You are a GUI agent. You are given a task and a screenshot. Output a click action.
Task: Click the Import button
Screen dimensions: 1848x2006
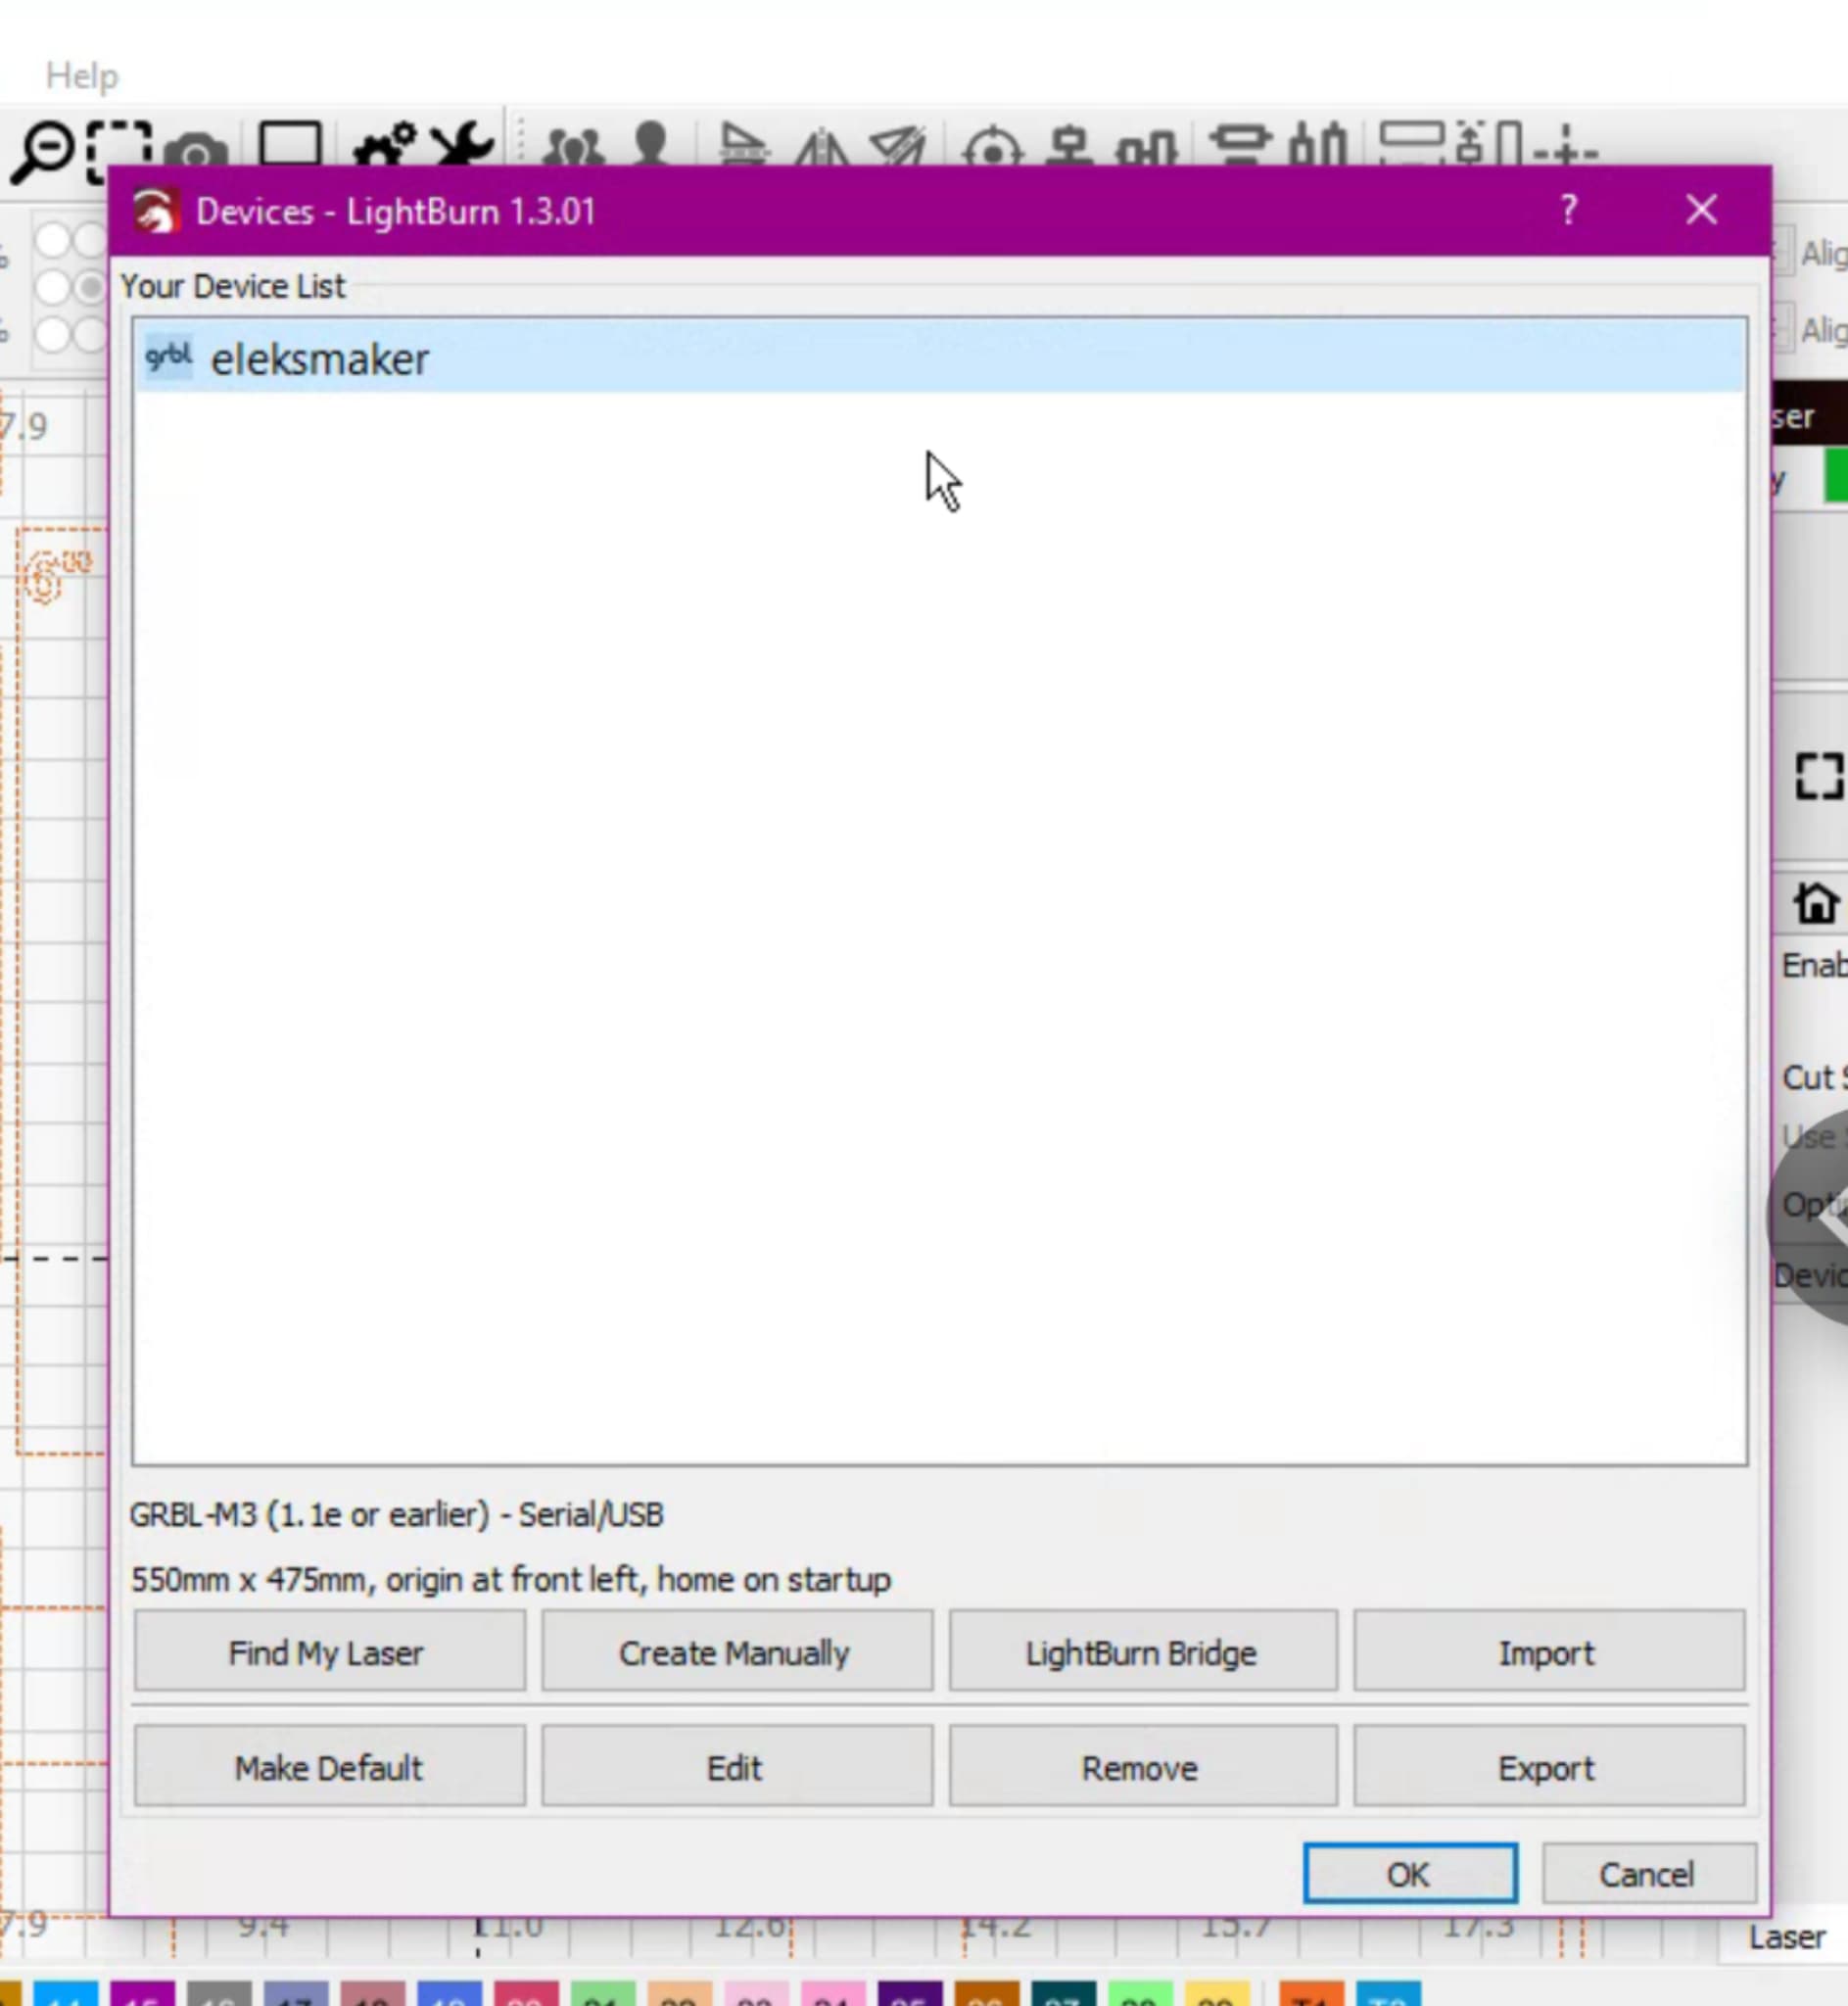pos(1548,1651)
